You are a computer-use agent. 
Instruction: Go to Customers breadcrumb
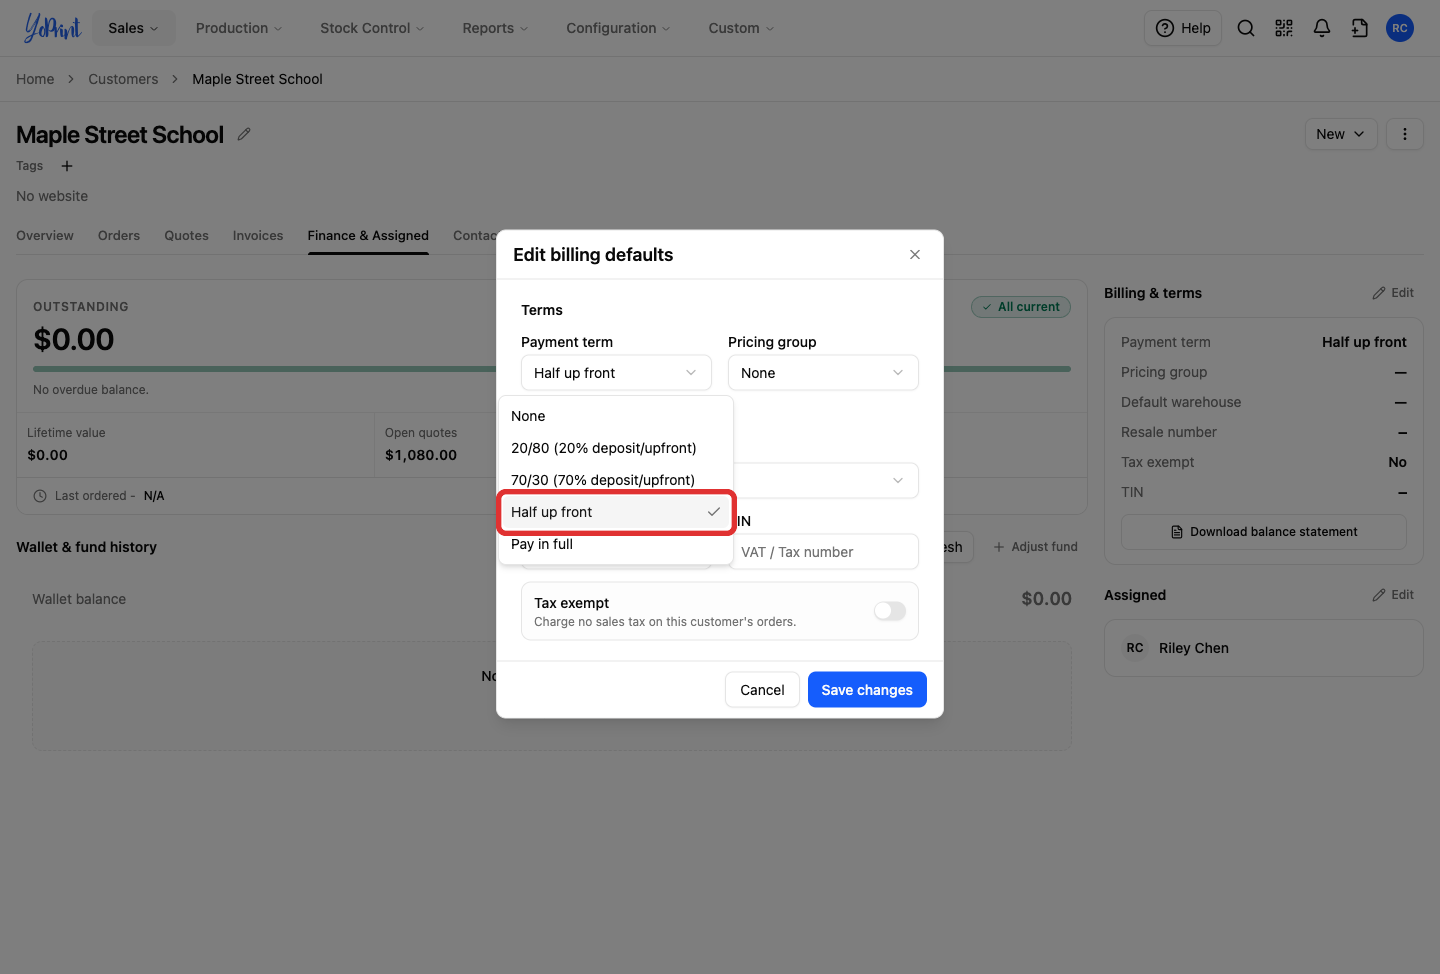point(123,79)
